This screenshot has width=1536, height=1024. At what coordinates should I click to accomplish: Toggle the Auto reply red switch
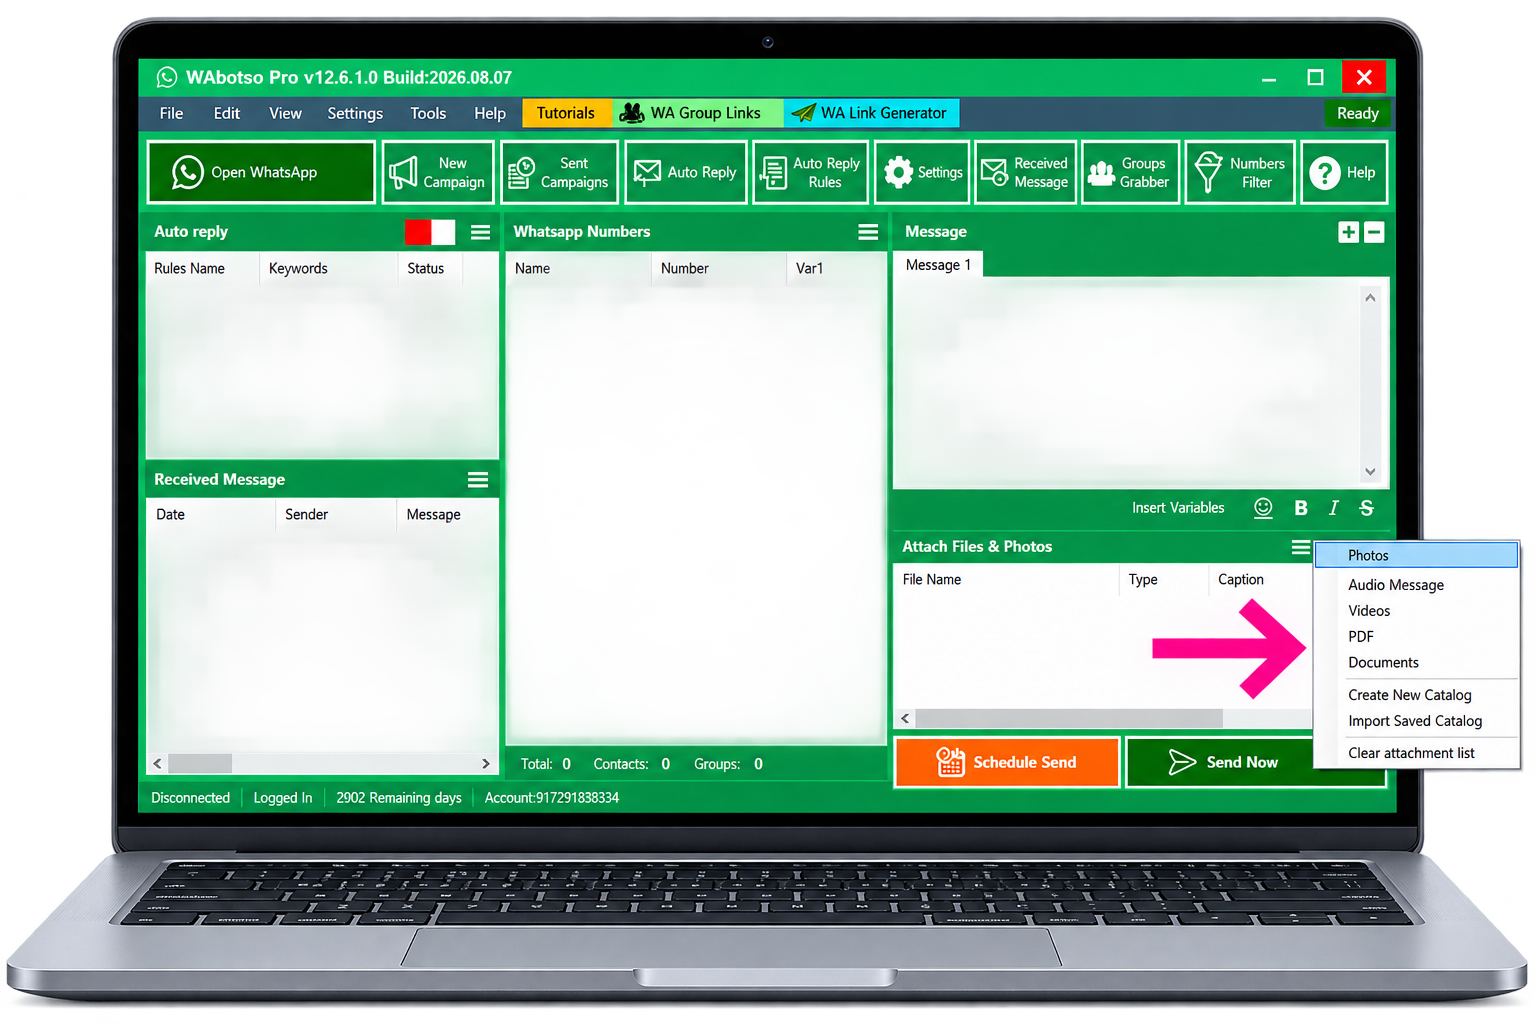pyautogui.click(x=430, y=232)
